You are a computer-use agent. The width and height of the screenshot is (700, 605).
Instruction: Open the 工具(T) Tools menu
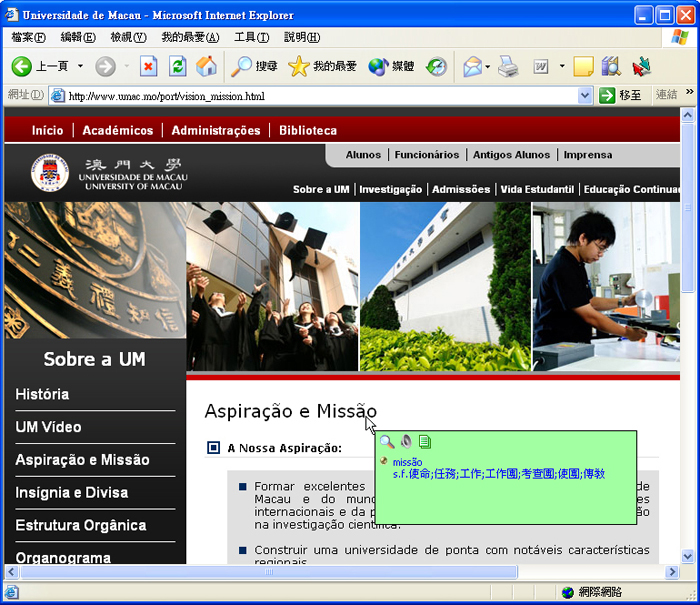tap(252, 38)
